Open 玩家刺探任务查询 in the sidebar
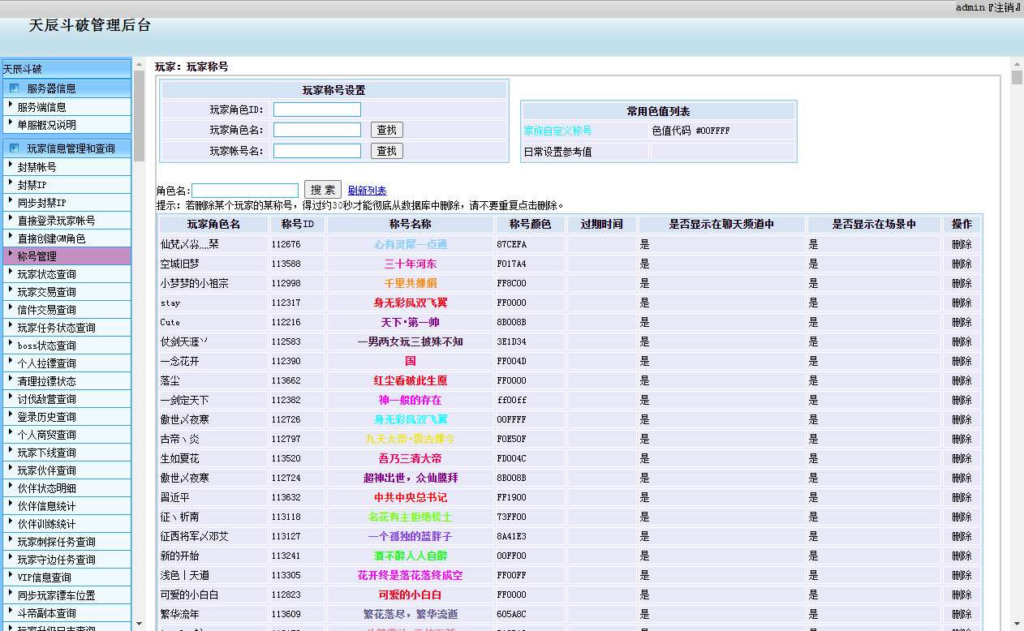This screenshot has height=631, width=1024. (66, 542)
